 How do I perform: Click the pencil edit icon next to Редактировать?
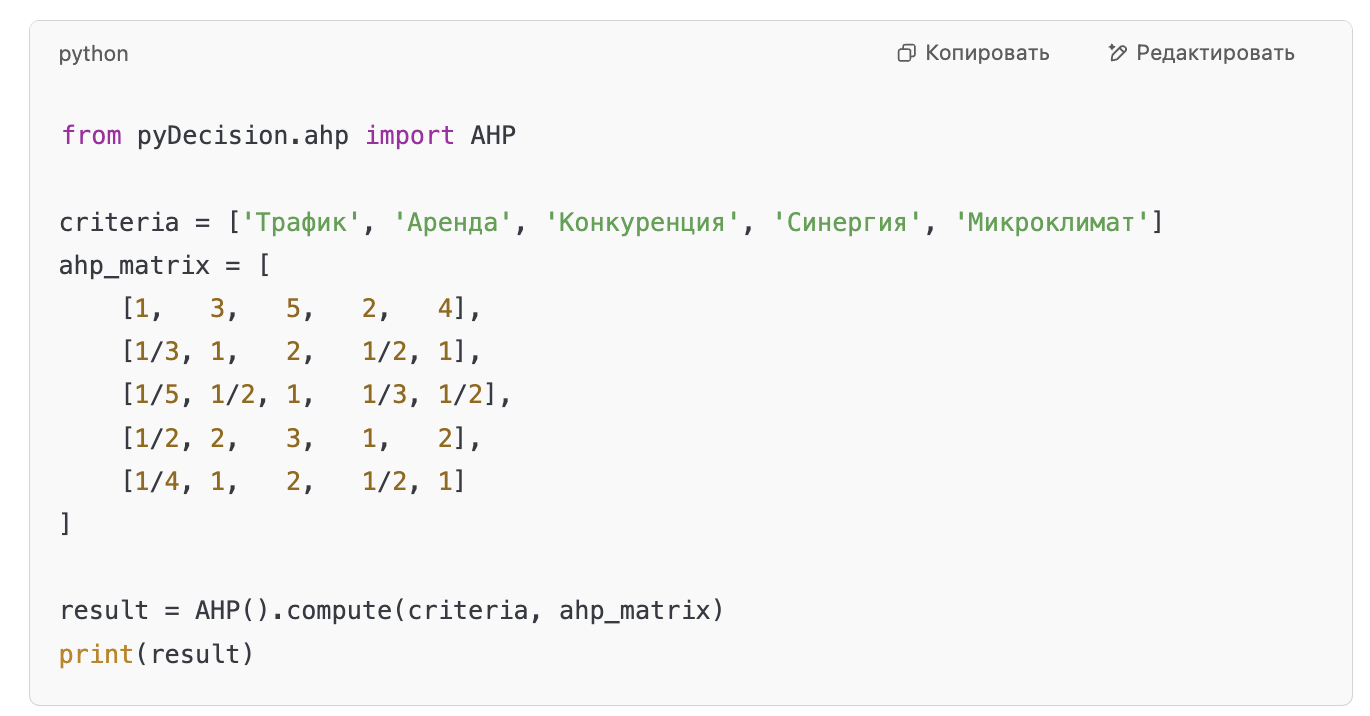[x=1118, y=53]
